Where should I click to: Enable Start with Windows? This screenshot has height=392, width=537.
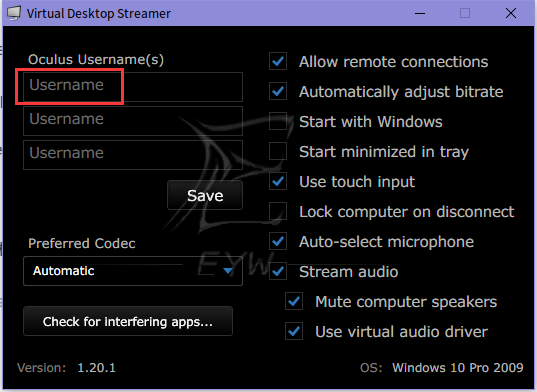pos(278,121)
